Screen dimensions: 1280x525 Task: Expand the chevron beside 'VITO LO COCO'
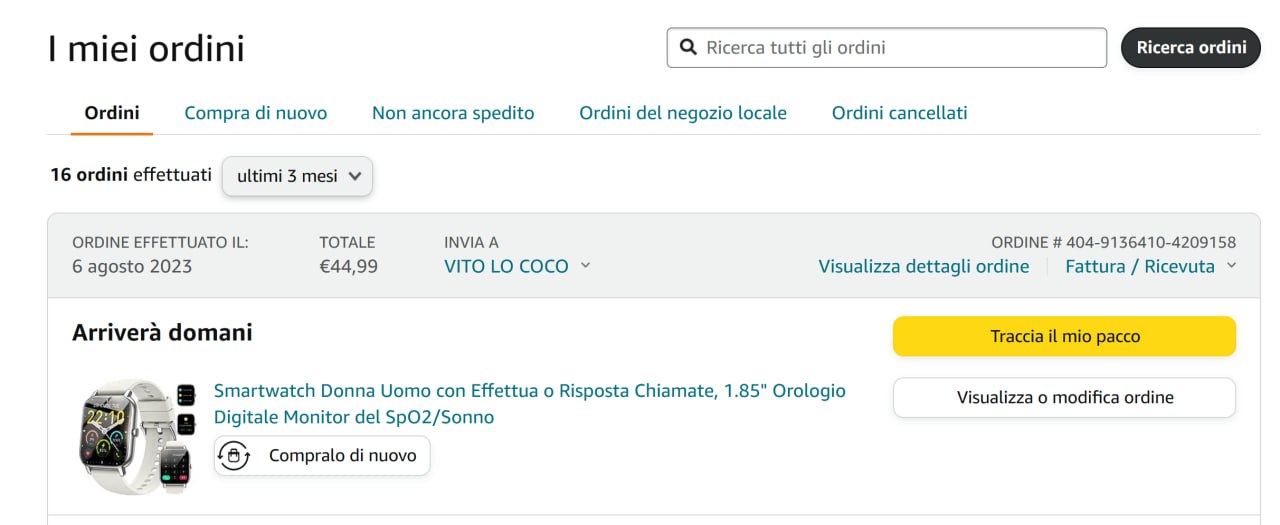(585, 265)
